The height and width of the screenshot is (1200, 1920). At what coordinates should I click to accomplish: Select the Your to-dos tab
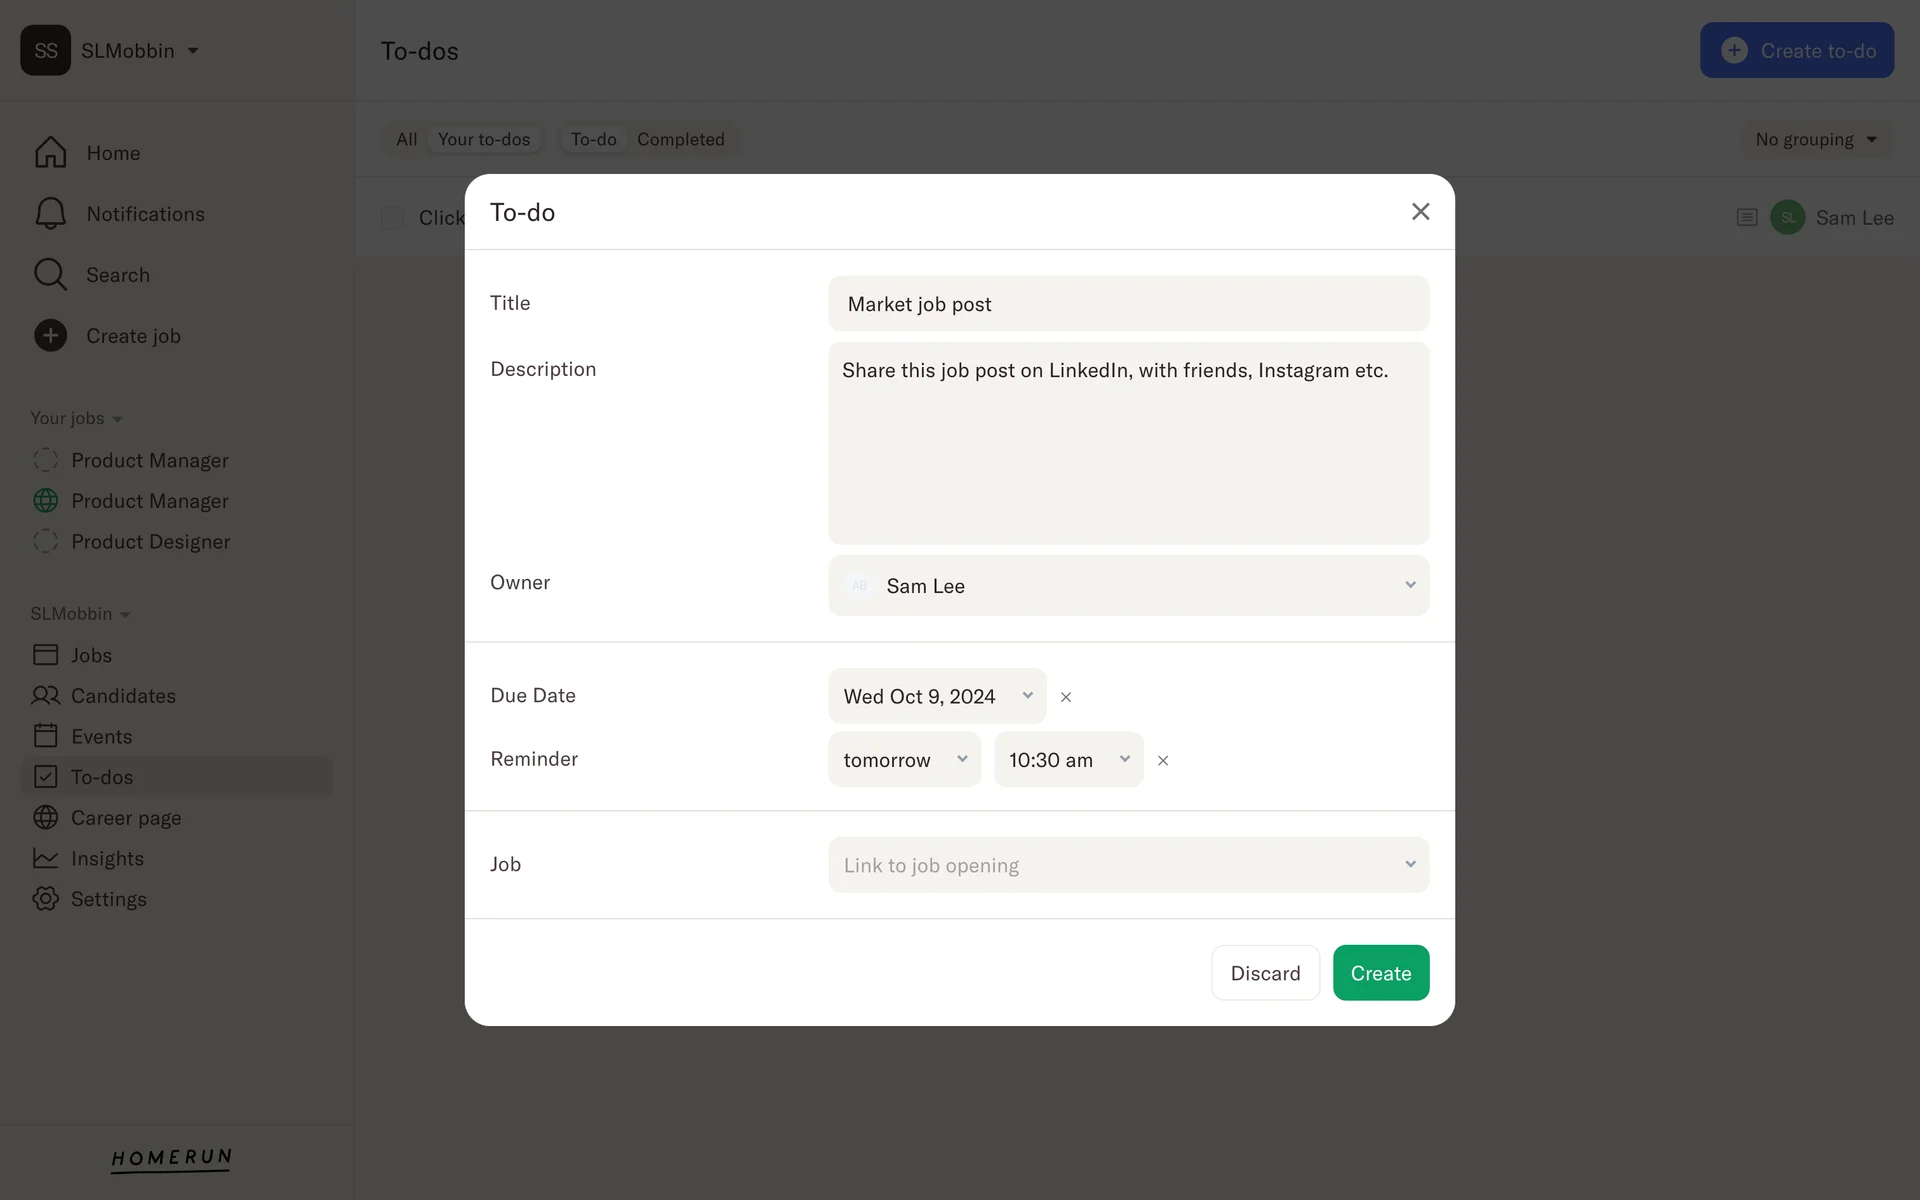coord(484,139)
